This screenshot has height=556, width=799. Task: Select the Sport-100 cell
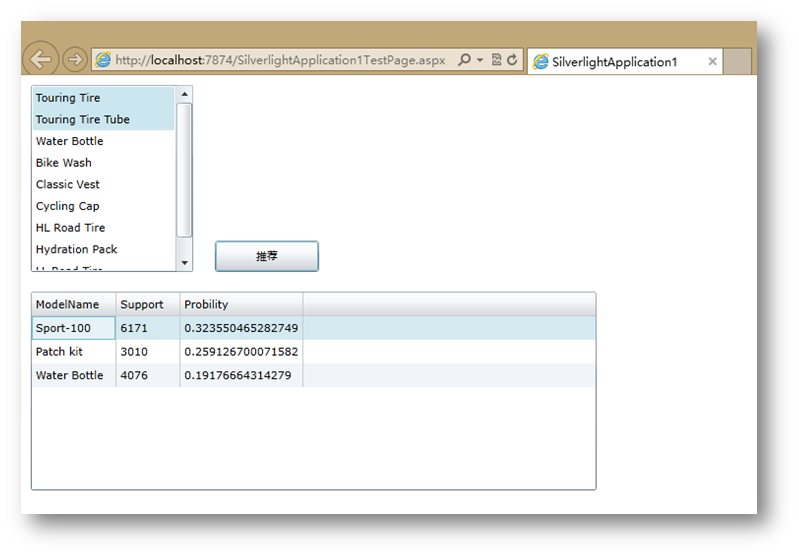coord(74,328)
